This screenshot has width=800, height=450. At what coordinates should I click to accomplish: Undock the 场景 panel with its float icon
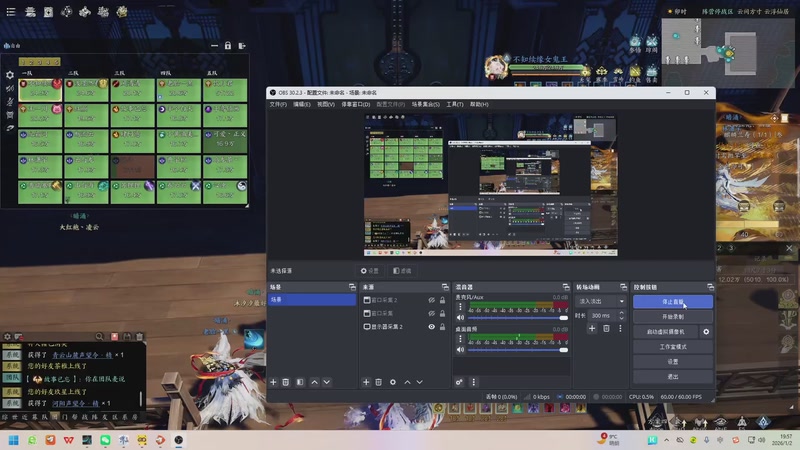click(352, 287)
